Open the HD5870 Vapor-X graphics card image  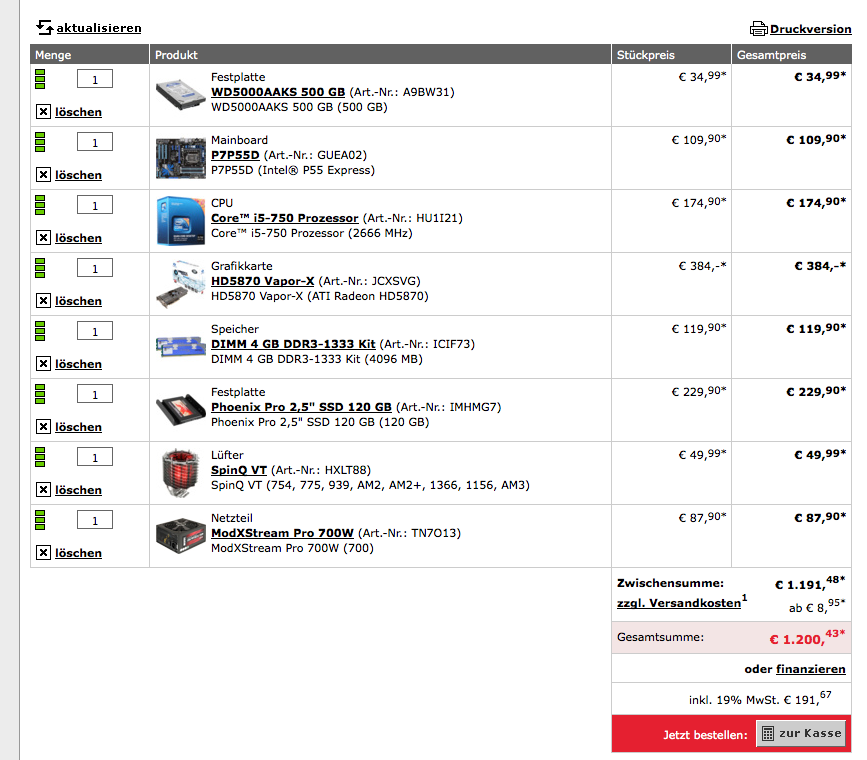coord(180,284)
